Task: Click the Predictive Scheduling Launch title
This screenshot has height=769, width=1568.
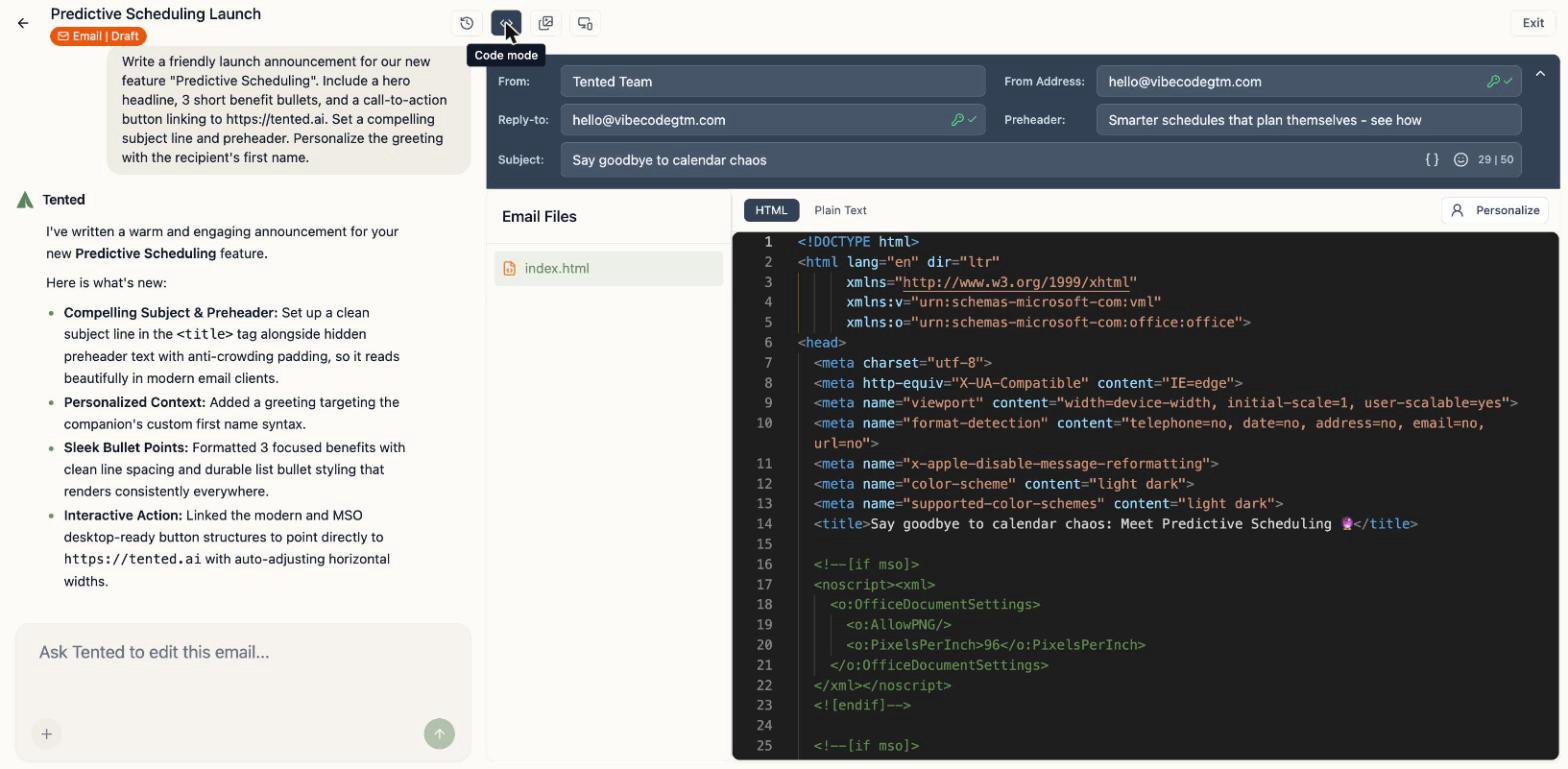Action: point(156,14)
